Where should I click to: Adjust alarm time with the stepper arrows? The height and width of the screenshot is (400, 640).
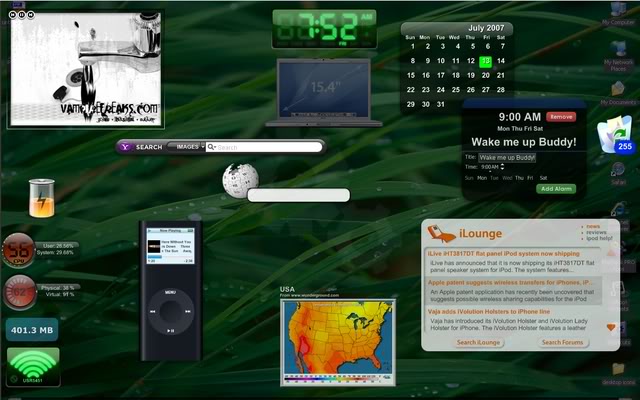click(x=502, y=167)
